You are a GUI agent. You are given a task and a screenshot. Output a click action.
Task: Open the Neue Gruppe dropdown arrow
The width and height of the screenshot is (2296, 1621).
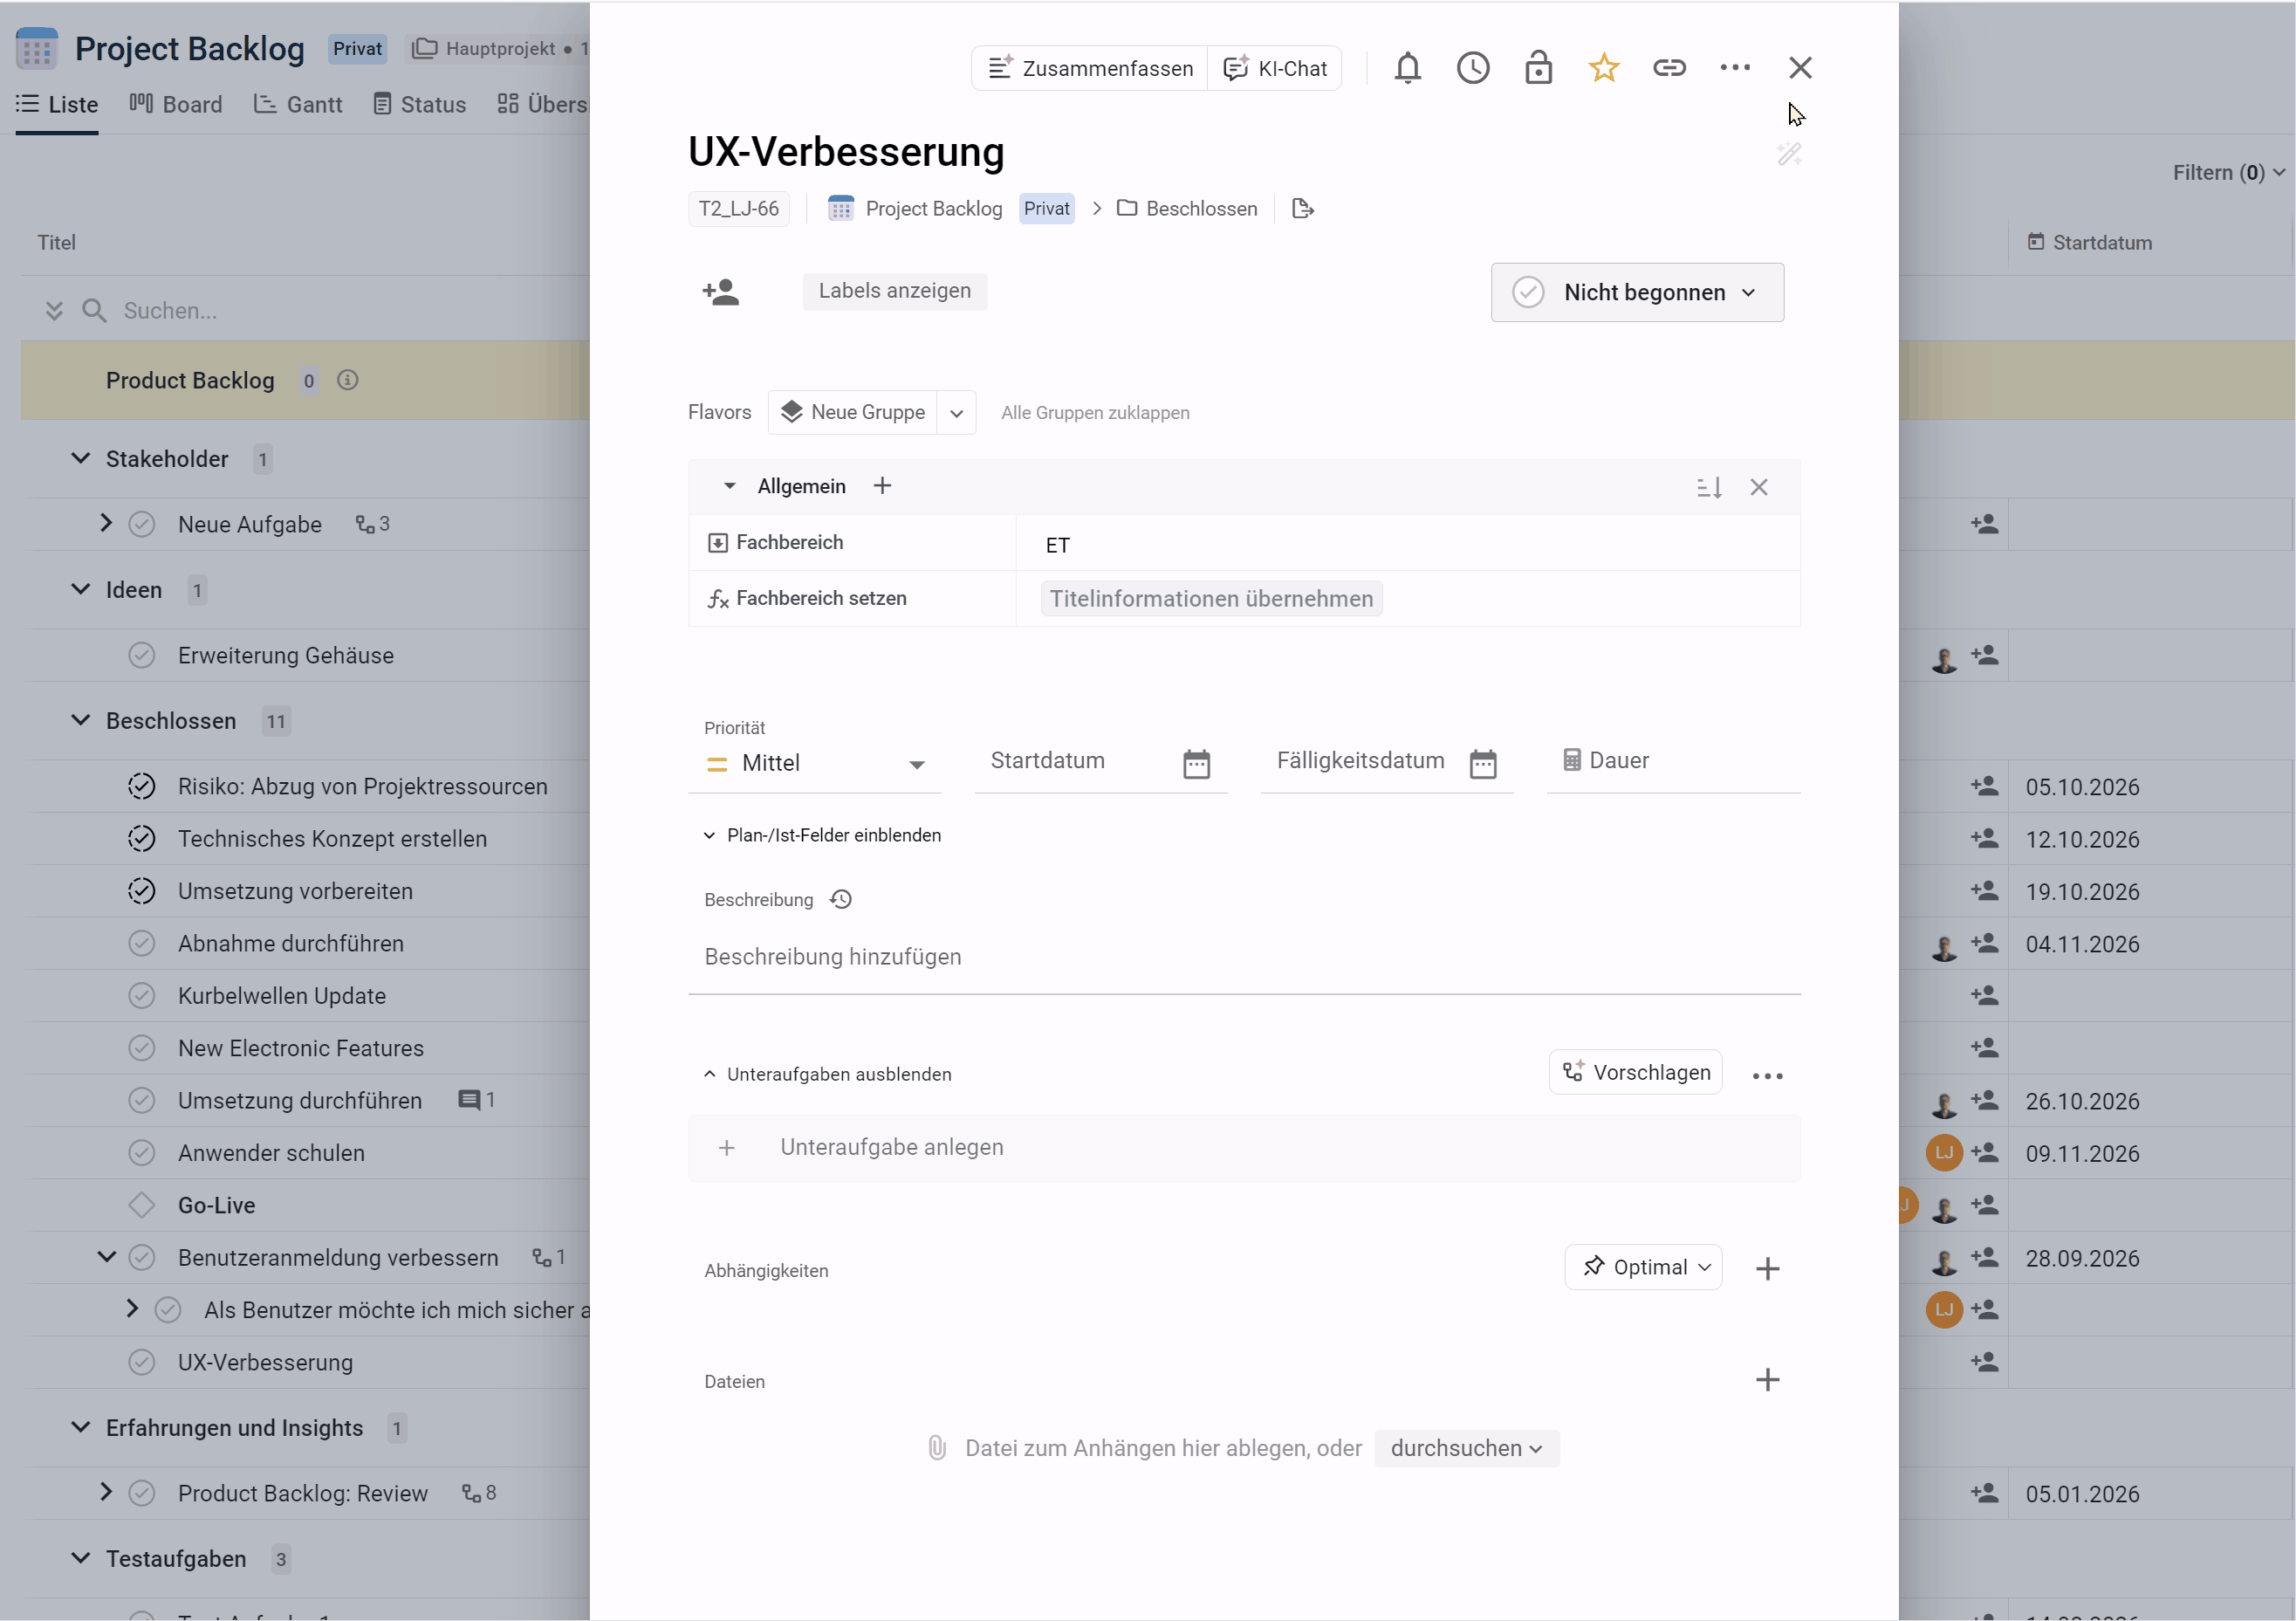click(956, 413)
